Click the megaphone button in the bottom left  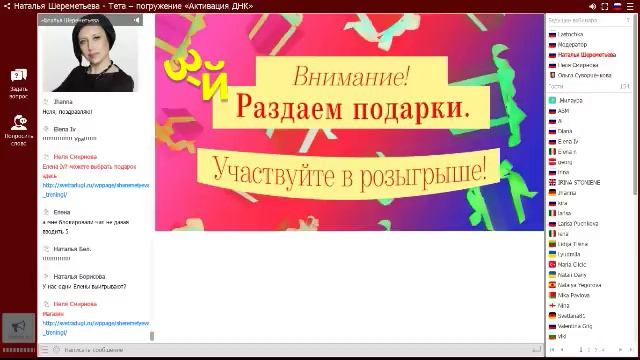point(18,327)
